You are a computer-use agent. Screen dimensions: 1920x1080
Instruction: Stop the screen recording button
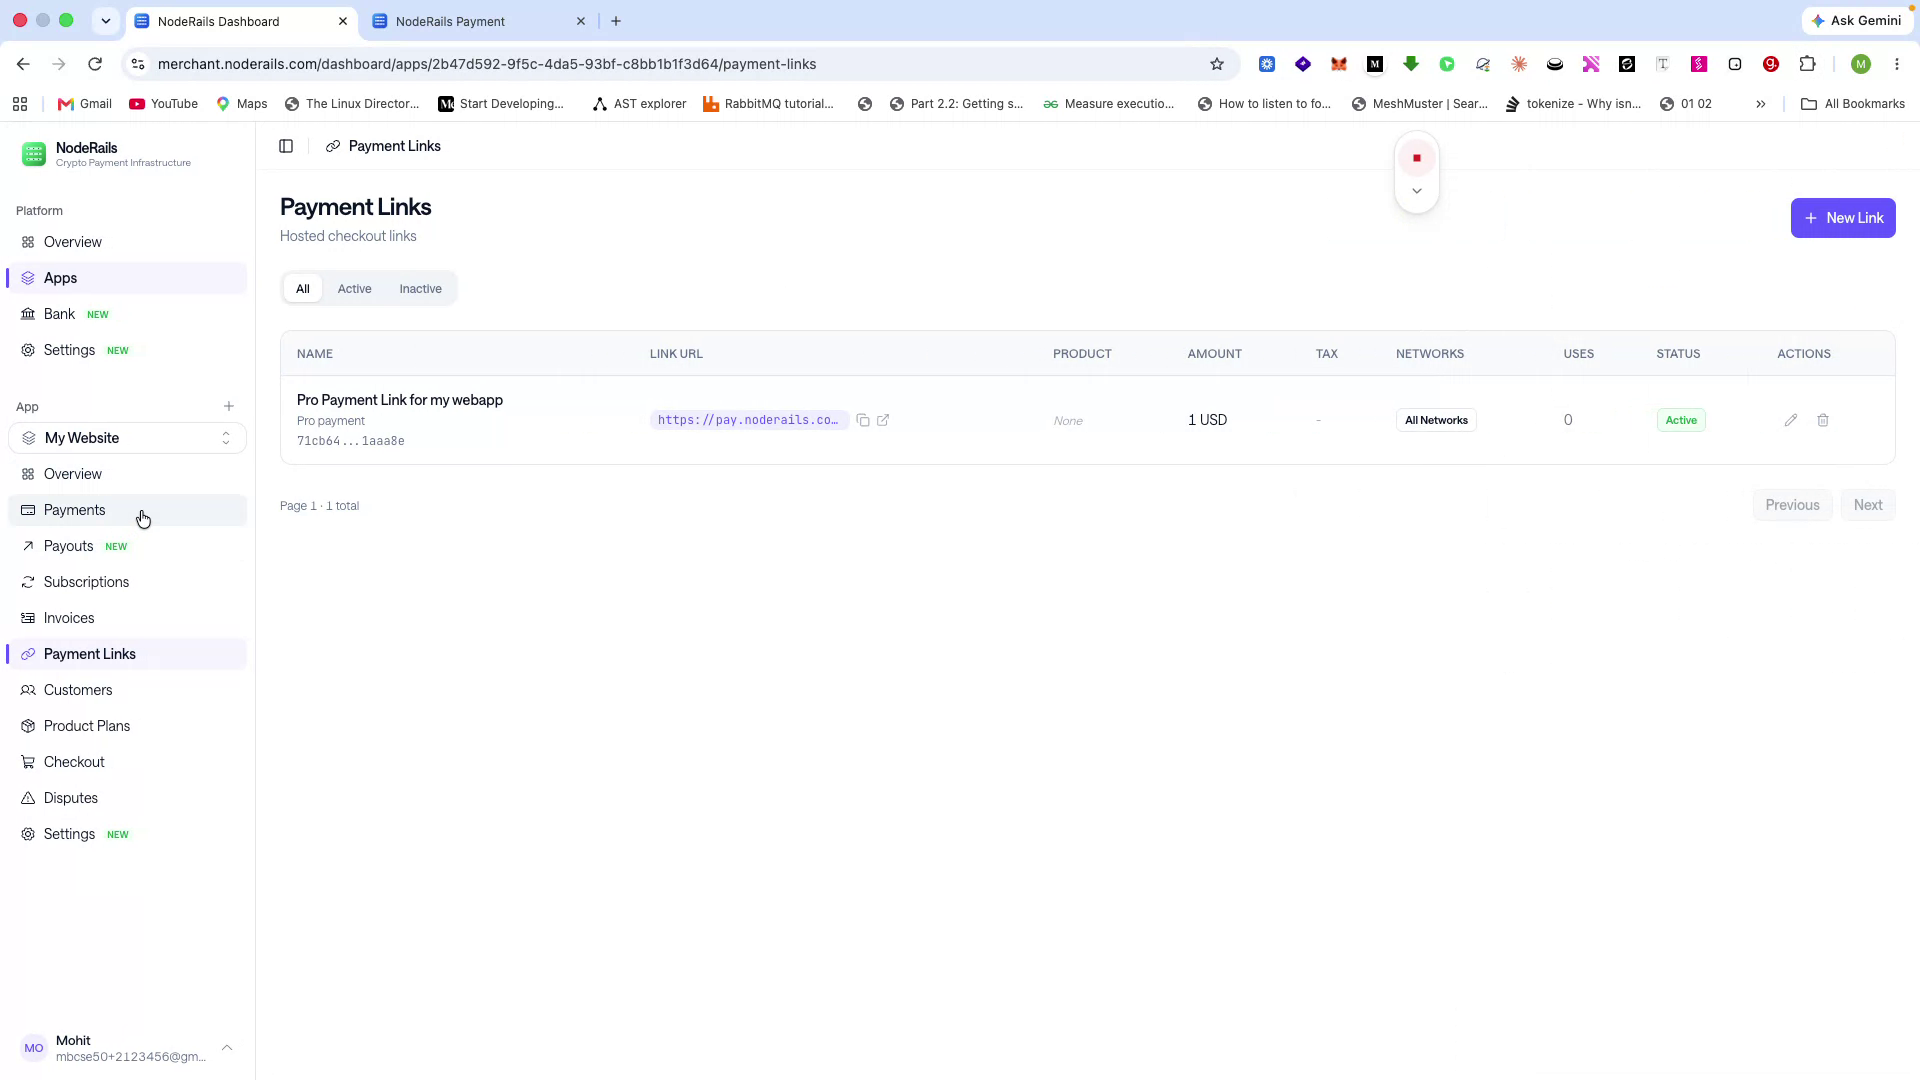(x=1417, y=158)
